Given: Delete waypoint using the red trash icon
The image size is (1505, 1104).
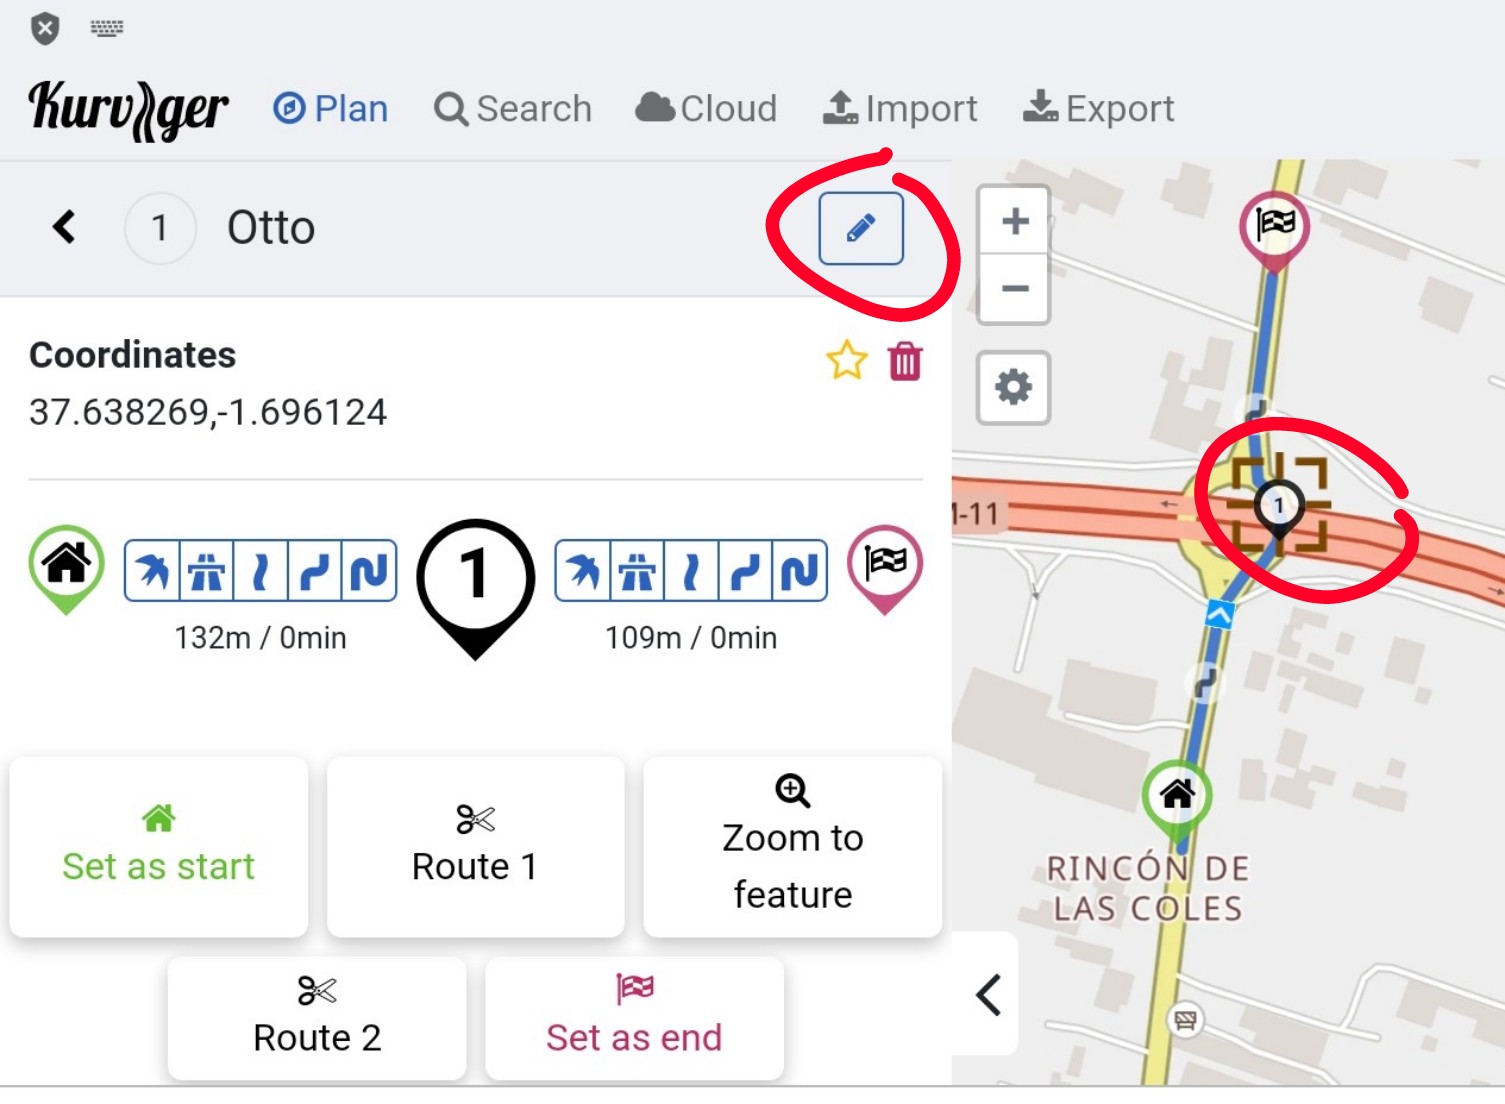Looking at the screenshot, I should tap(905, 361).
